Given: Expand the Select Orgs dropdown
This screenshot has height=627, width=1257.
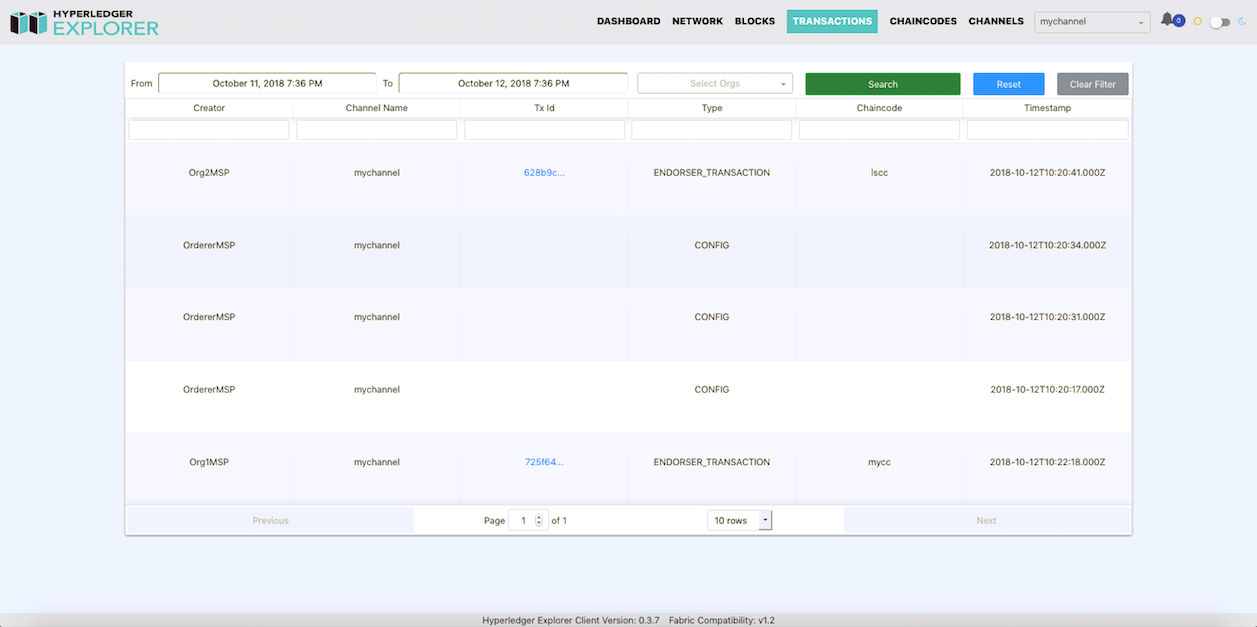Looking at the screenshot, I should 715,83.
